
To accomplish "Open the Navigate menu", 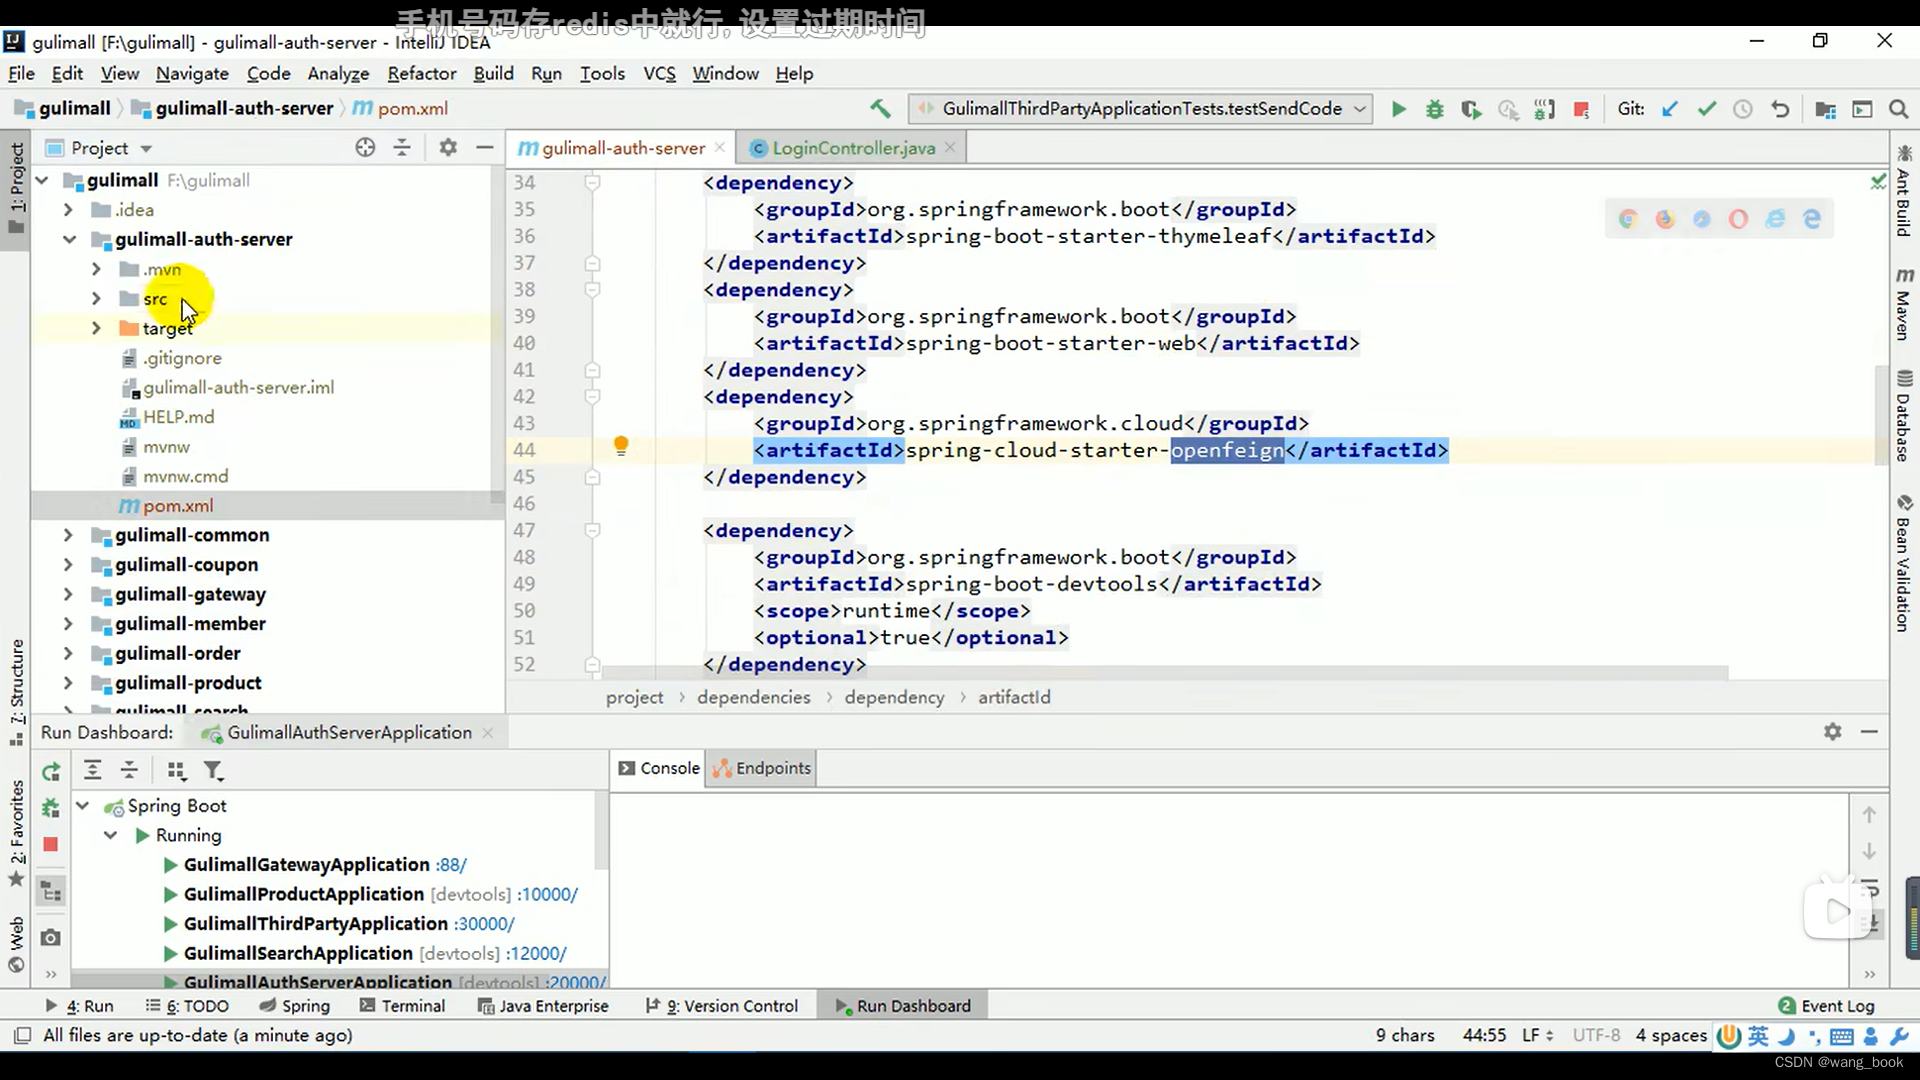I will click(x=192, y=73).
